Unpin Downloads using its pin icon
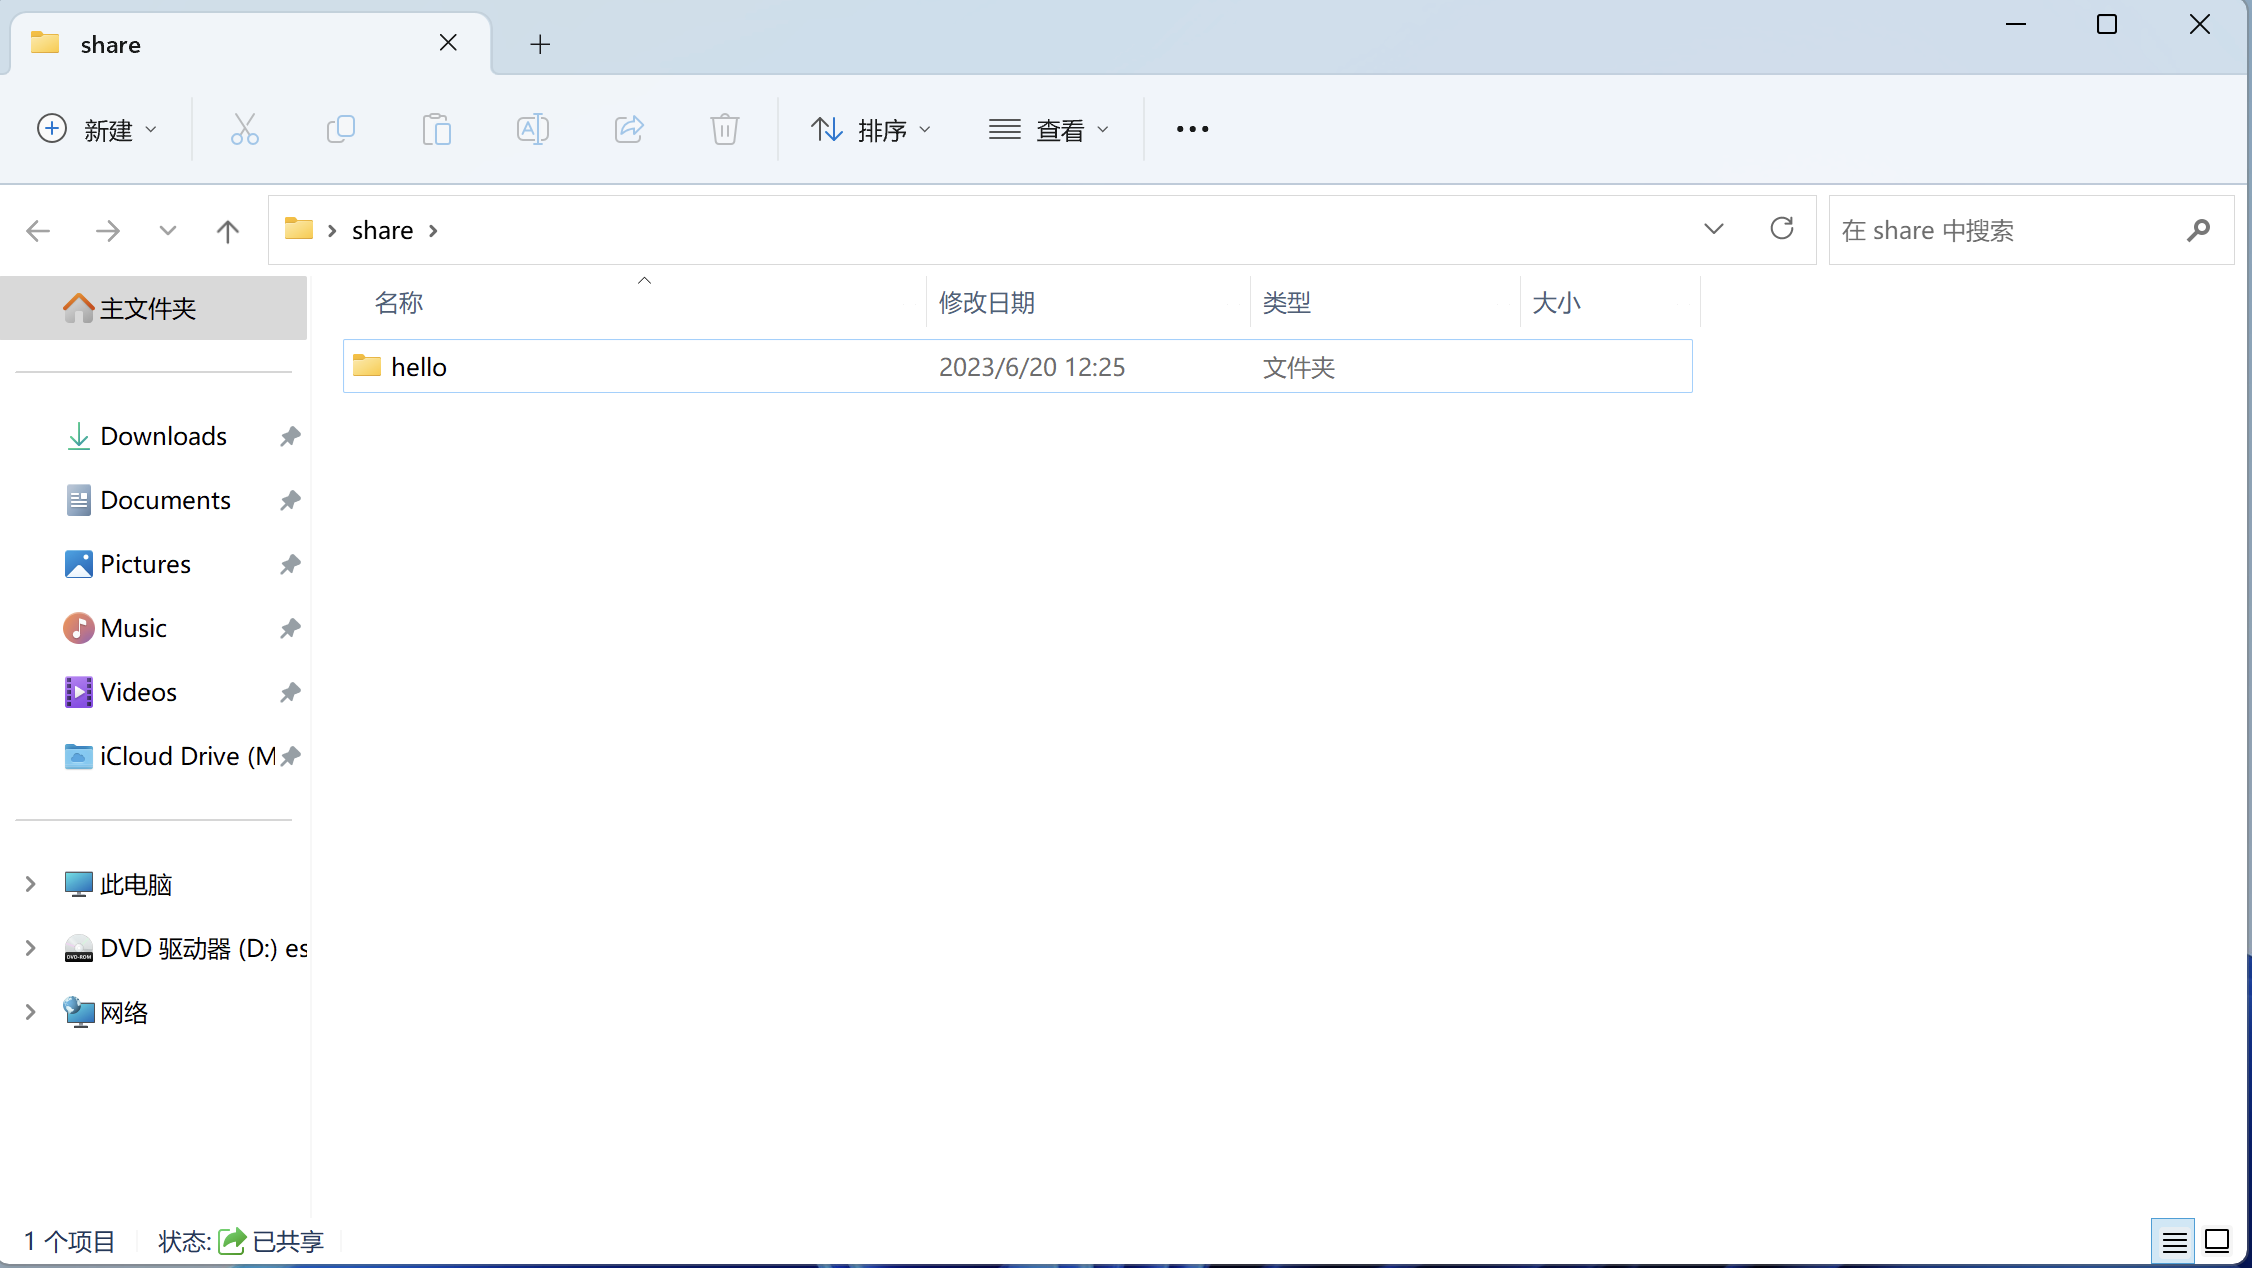Screen dimensions: 2252x1268 point(290,436)
